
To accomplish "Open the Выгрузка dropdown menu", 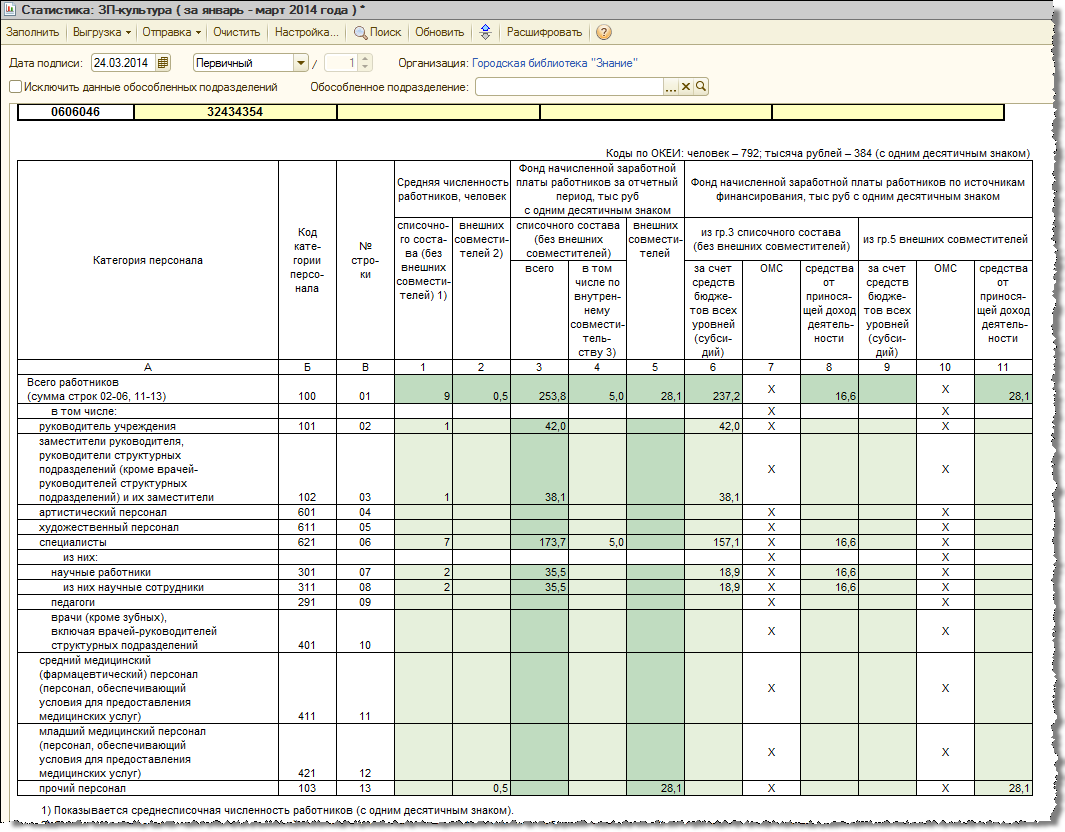I will 101,32.
